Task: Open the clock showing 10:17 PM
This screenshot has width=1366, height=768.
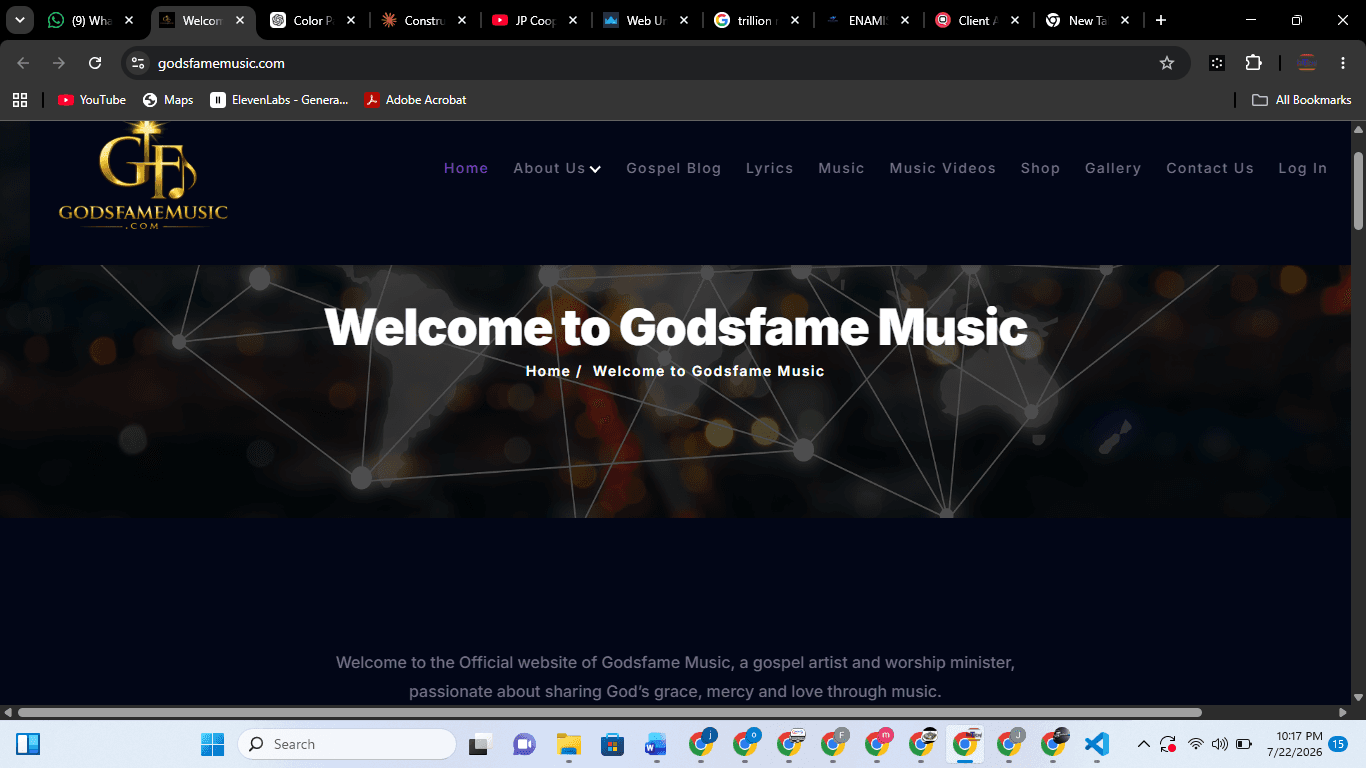Action: [x=1294, y=744]
